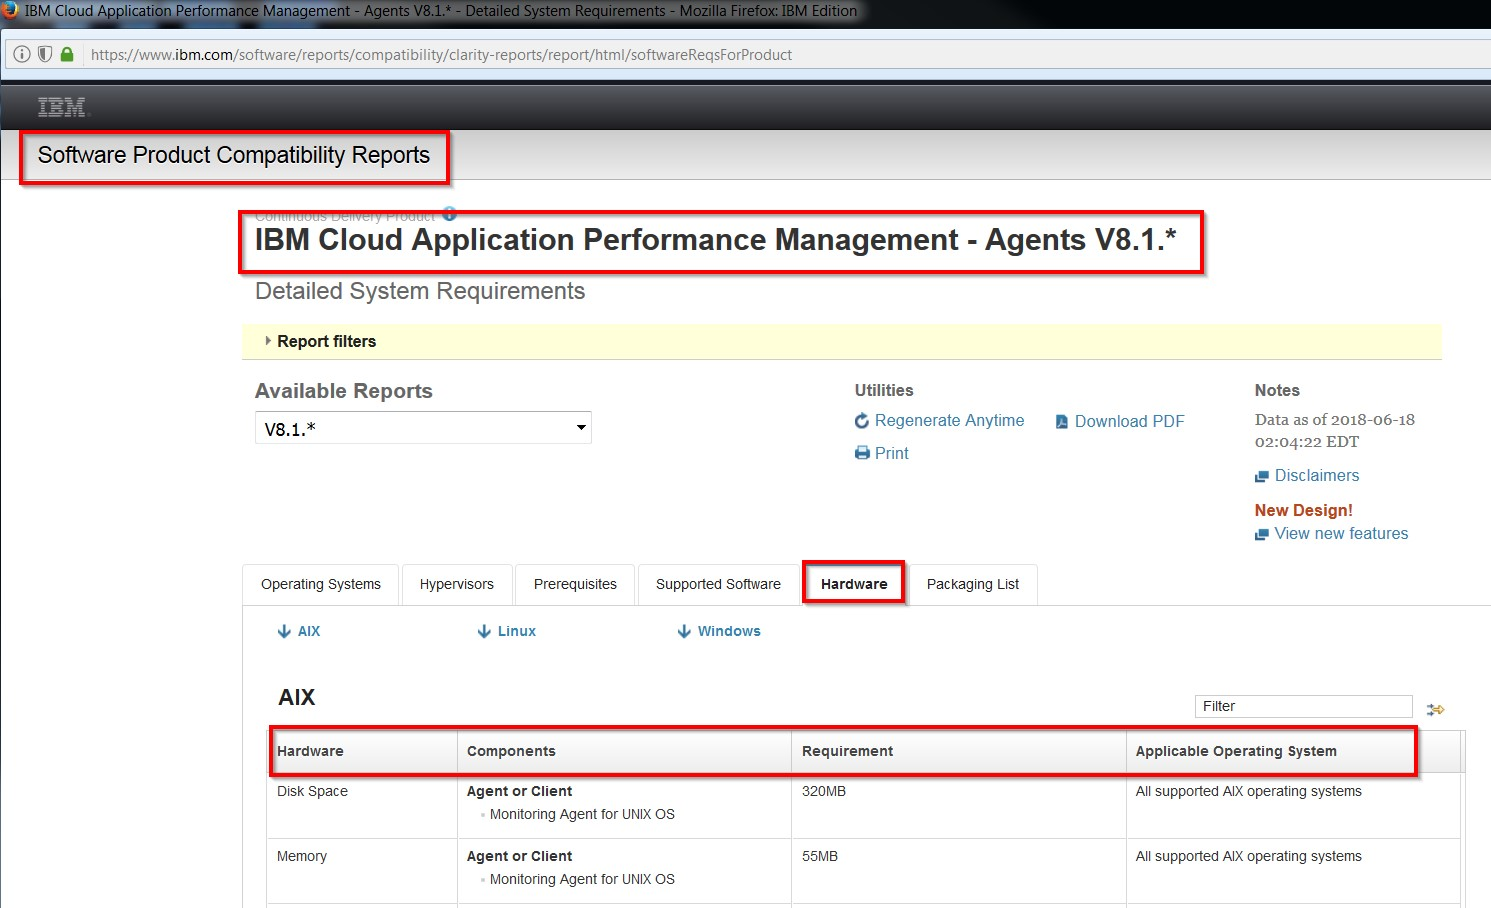The image size is (1491, 908).
Task: Click the Download PDF link
Action: [x=1129, y=422]
